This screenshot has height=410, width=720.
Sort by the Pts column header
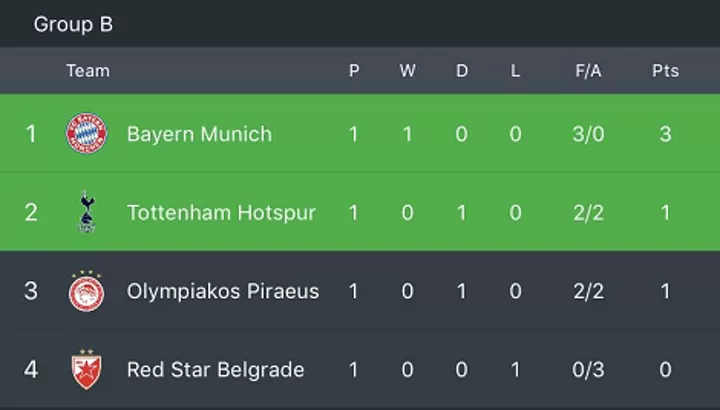click(665, 71)
